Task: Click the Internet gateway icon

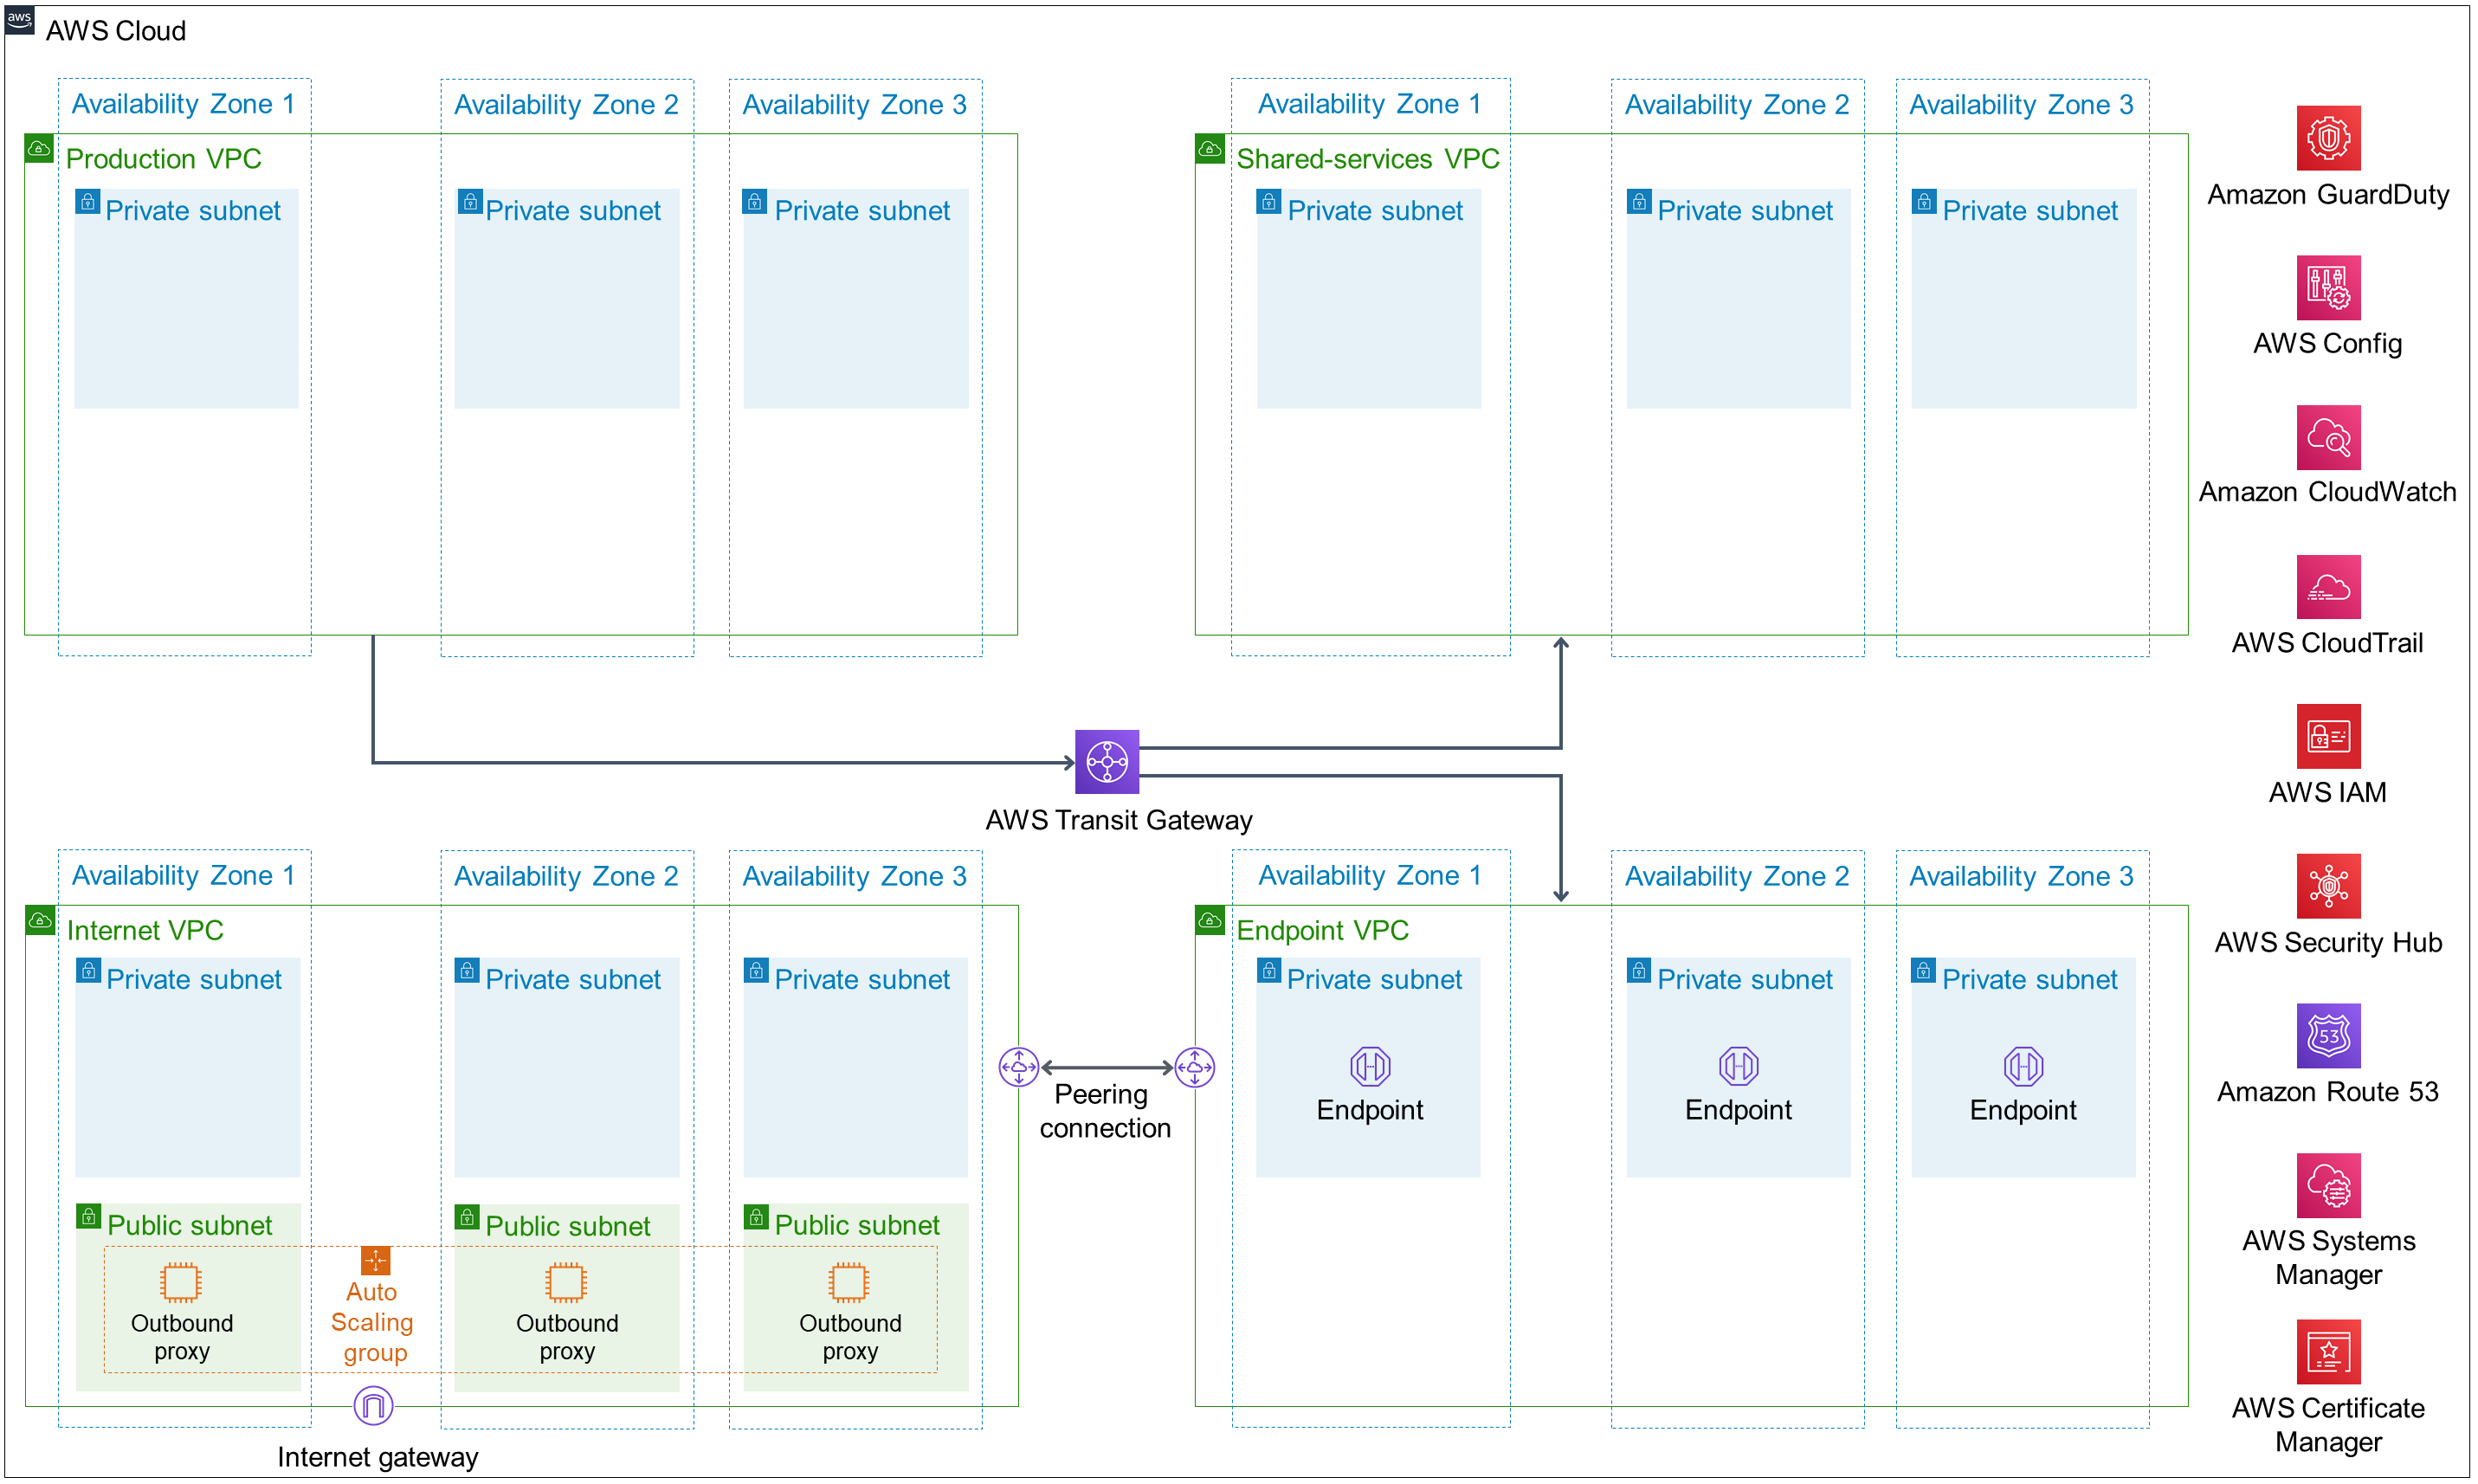Action: (x=373, y=1406)
